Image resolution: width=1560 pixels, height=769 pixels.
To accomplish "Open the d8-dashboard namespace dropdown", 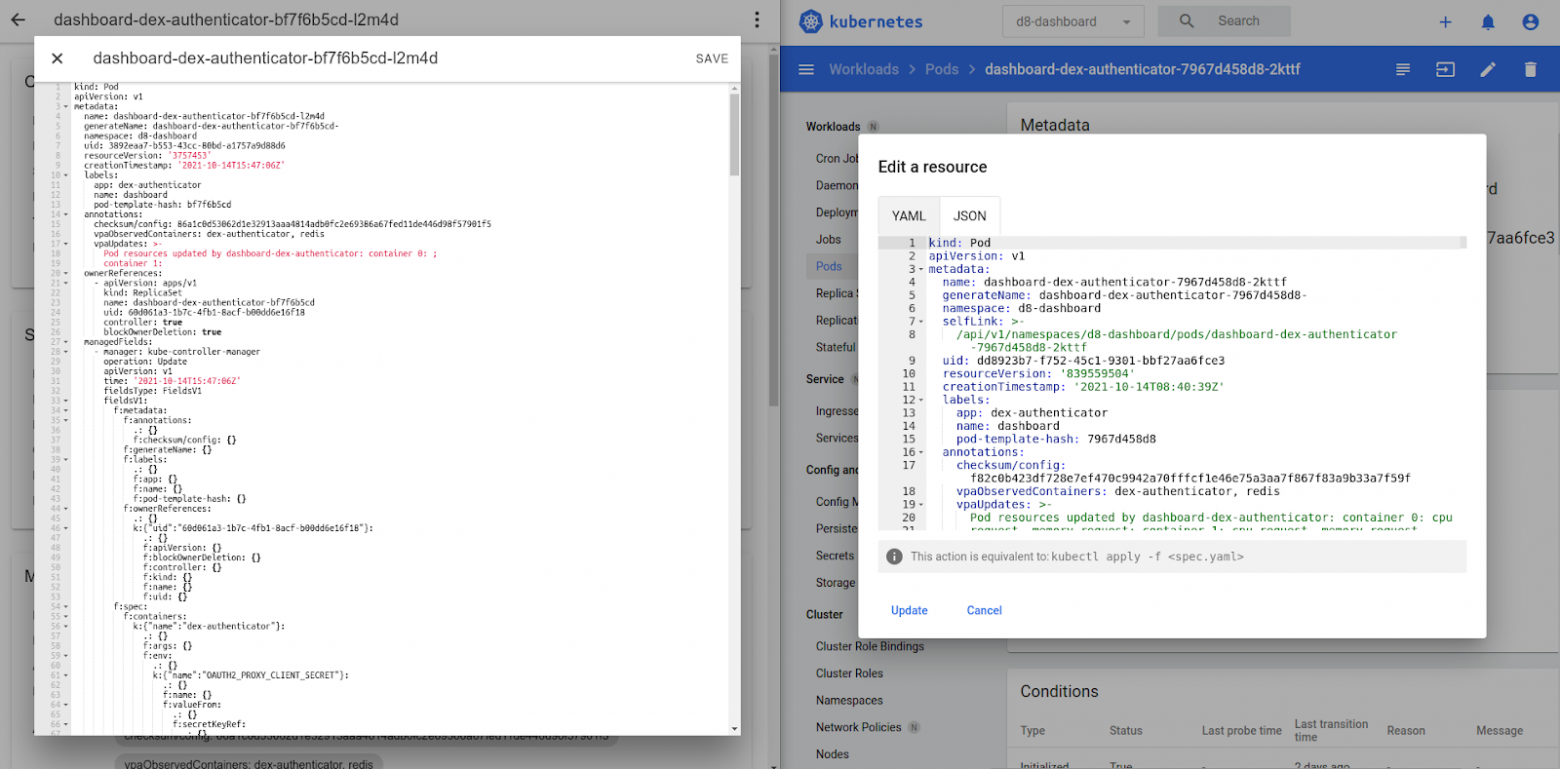I will tap(1072, 21).
